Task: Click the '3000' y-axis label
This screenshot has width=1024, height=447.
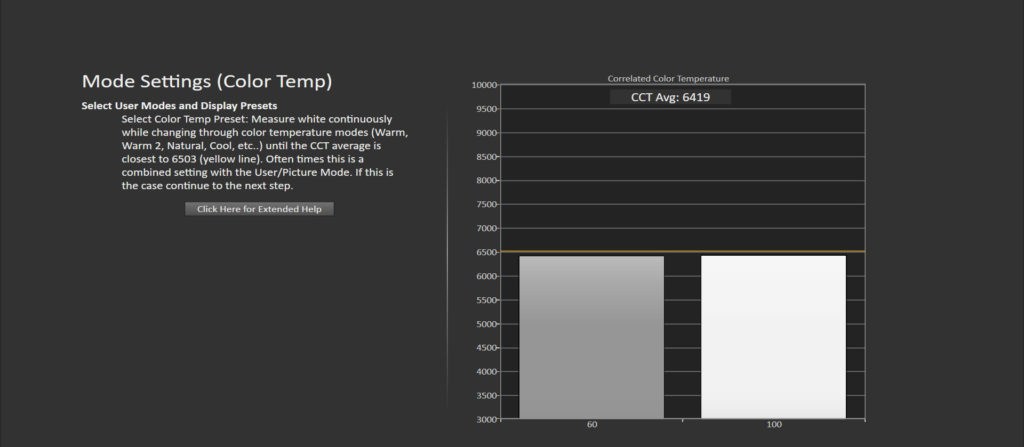Action: pyautogui.click(x=486, y=420)
